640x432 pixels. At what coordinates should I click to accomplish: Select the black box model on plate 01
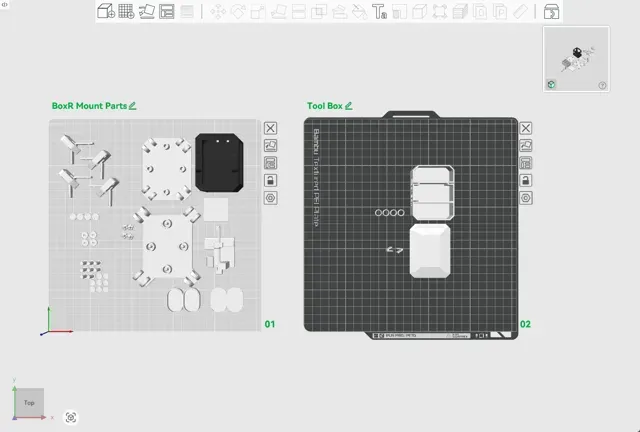[219, 162]
